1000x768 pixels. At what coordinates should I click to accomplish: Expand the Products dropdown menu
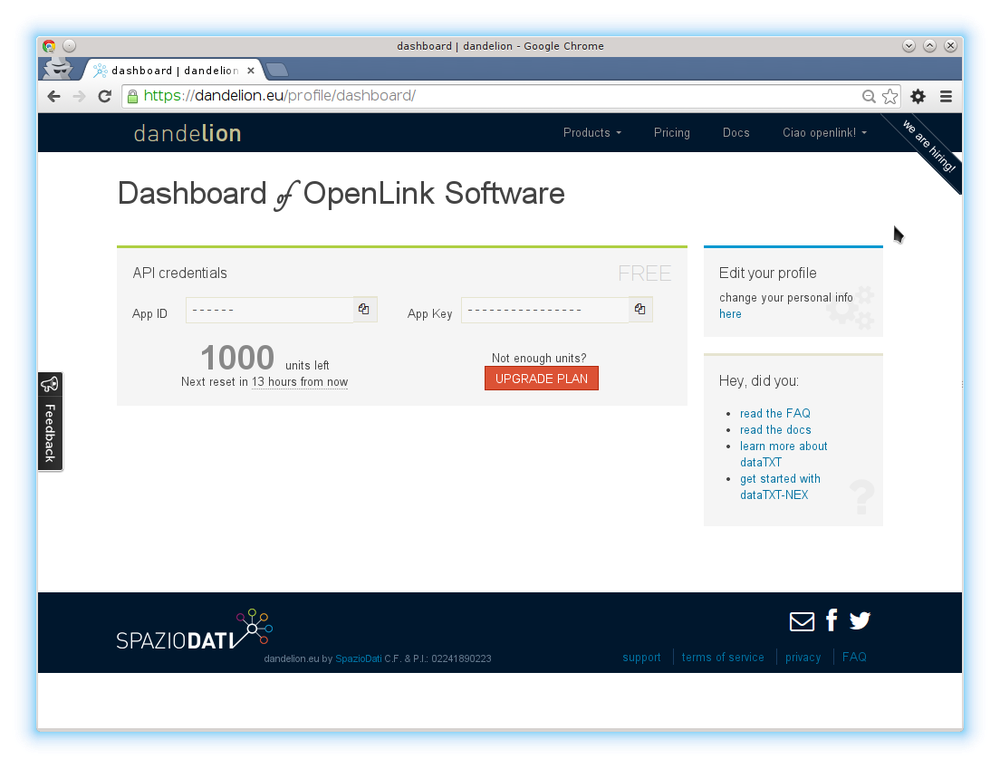(592, 133)
